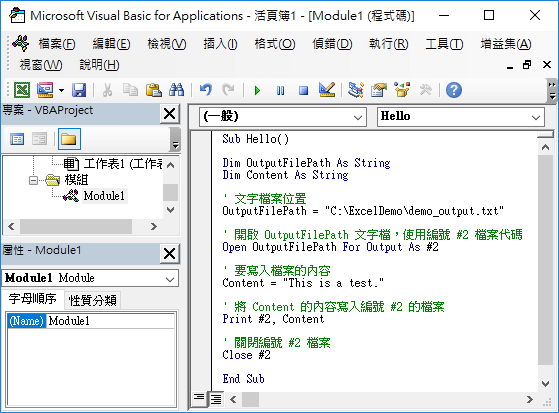Select Module1 in project tree
Screen dimensions: 559x413
tap(104, 196)
